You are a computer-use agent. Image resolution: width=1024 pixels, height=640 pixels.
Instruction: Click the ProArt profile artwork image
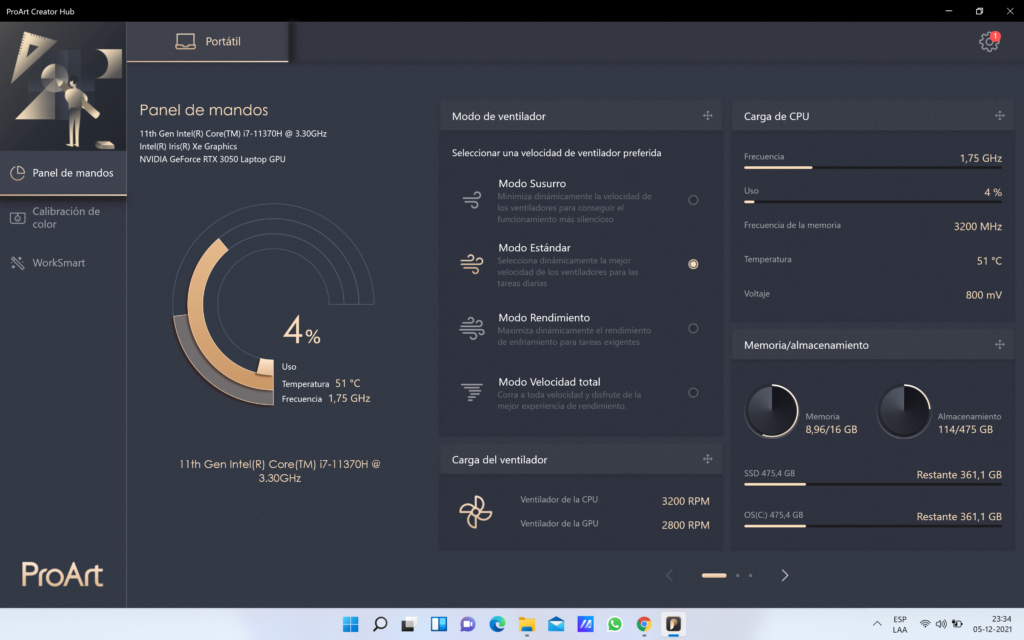click(x=63, y=88)
